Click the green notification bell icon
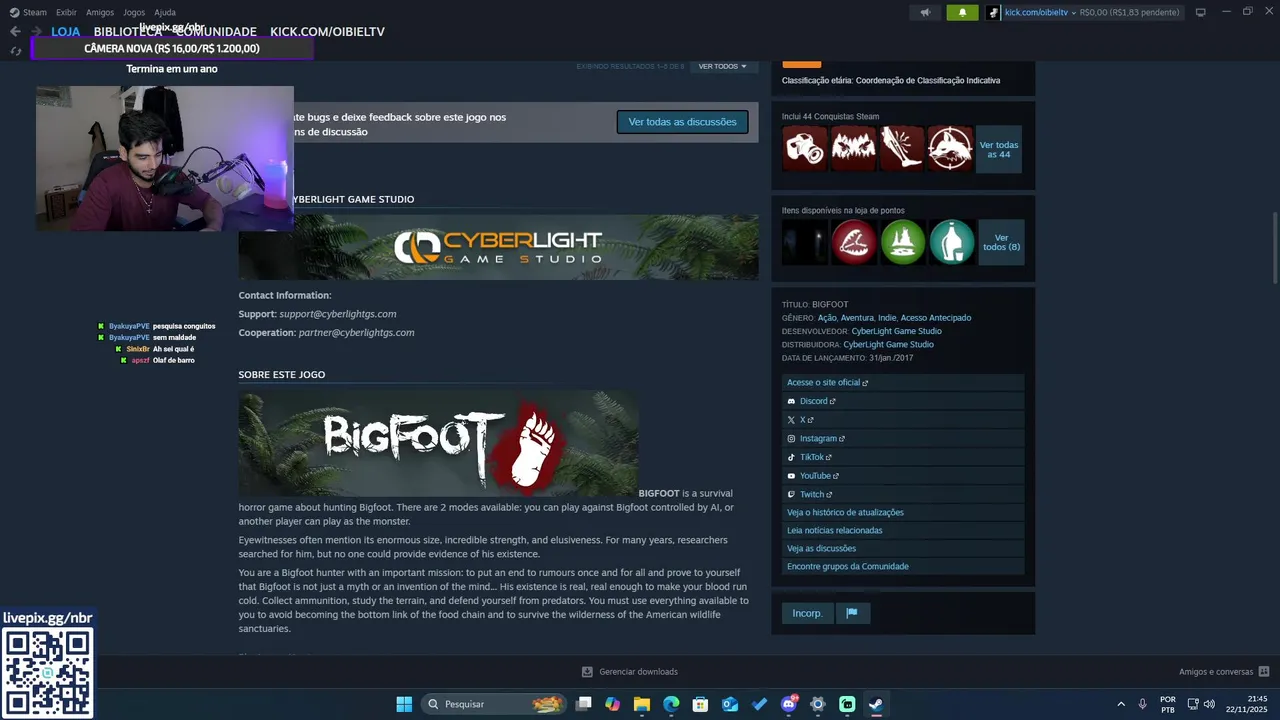Screen dimensions: 1280x720 click(962, 12)
